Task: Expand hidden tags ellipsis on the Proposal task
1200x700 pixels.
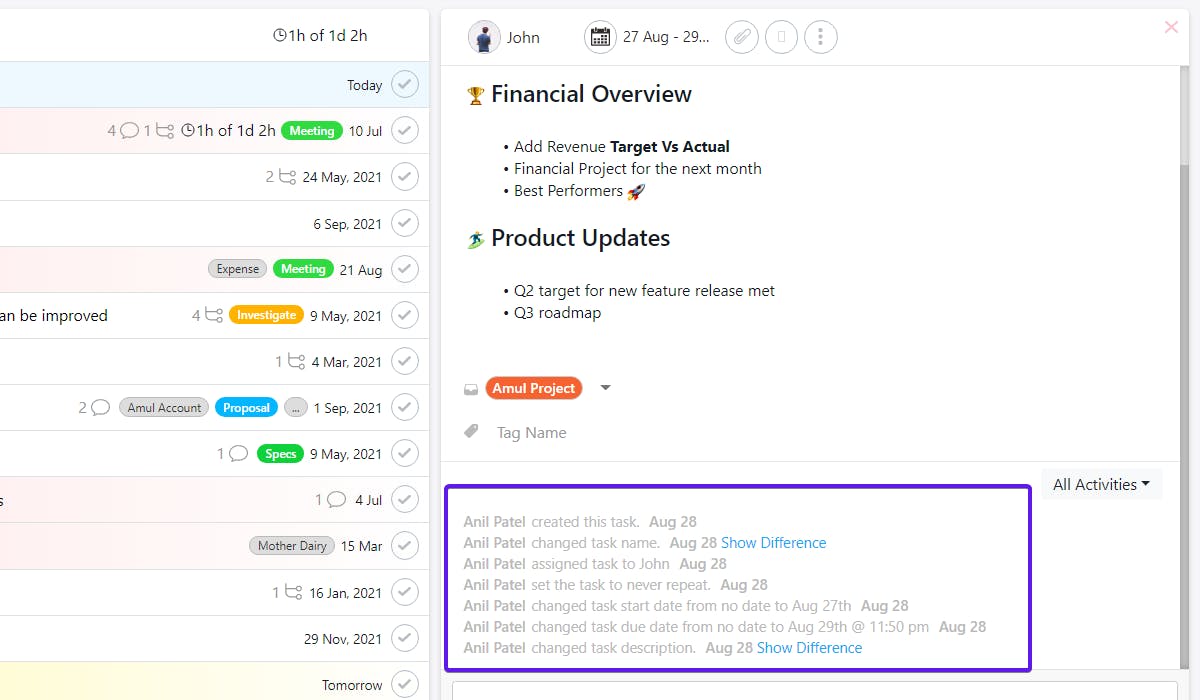Action: pyautogui.click(x=297, y=407)
